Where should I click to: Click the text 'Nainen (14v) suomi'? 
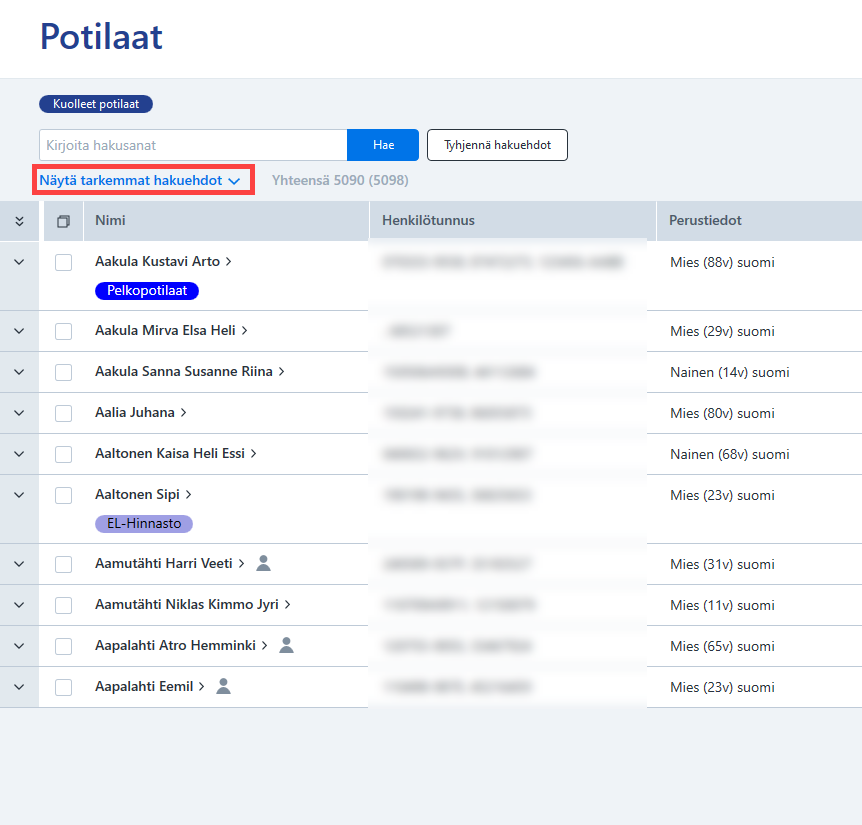[x=730, y=373]
